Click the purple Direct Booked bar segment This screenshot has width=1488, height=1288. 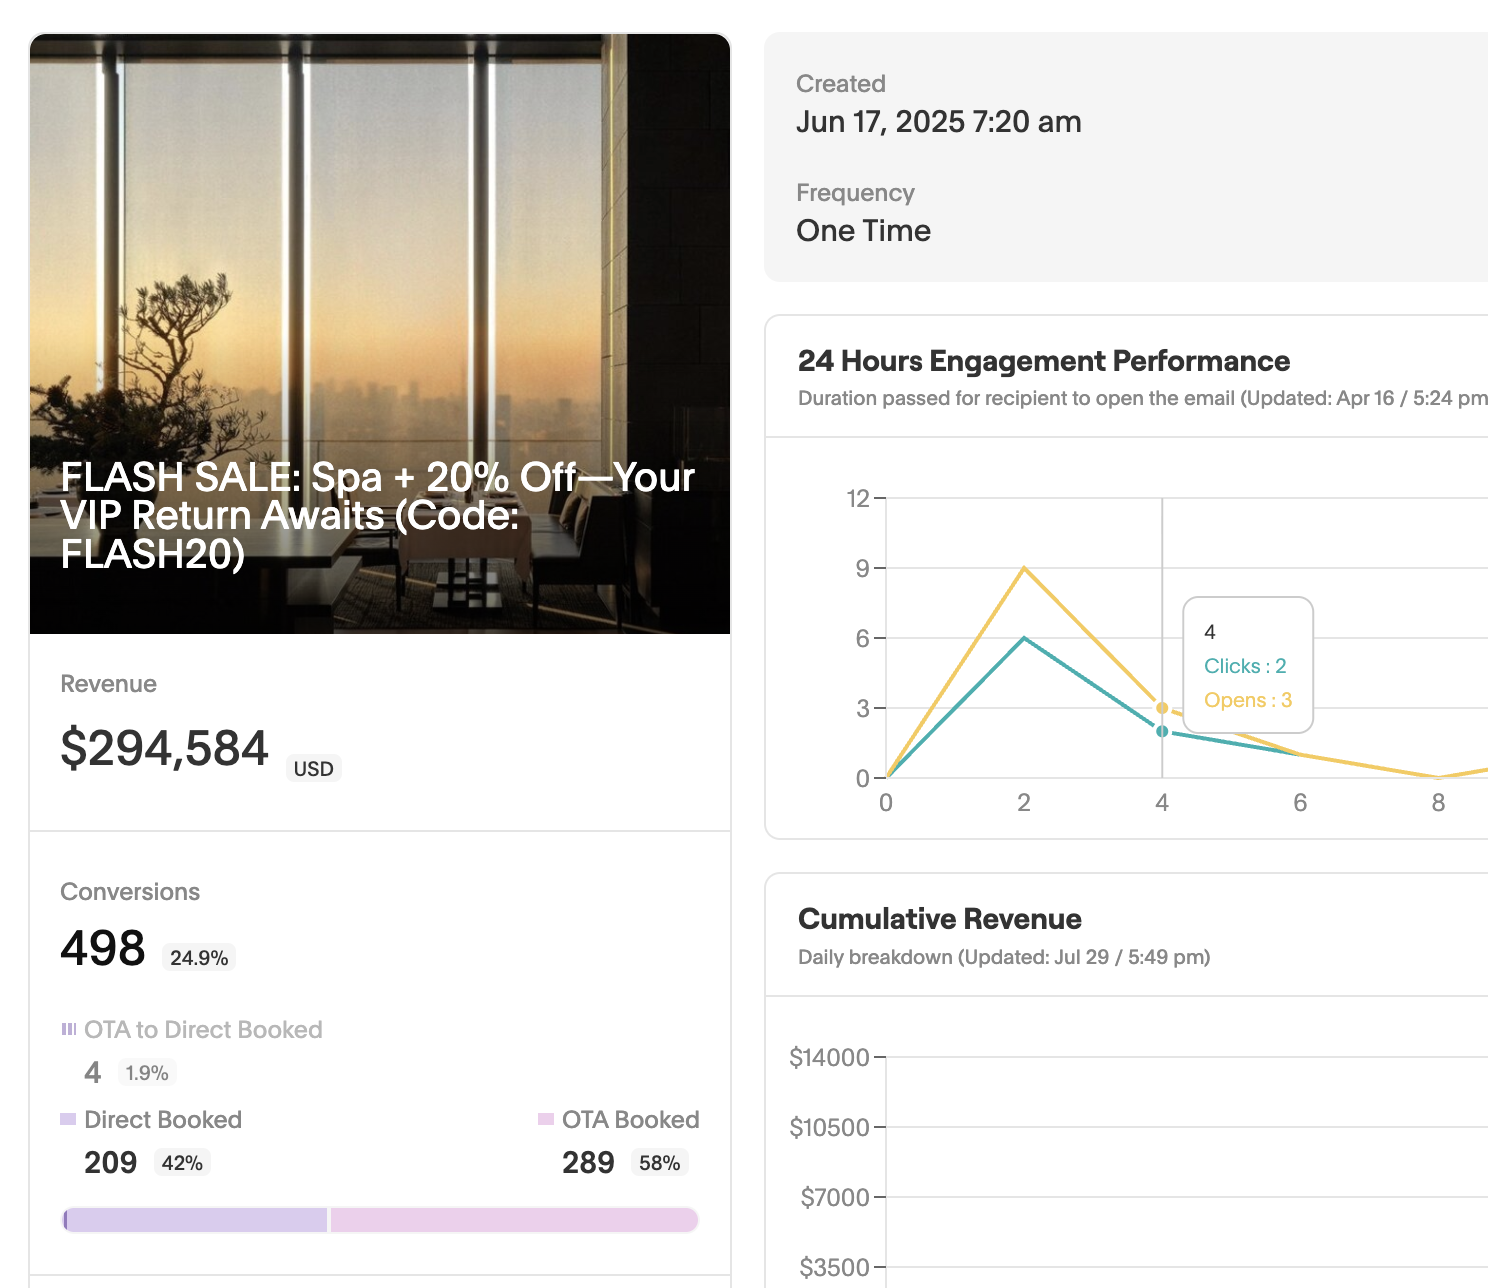click(197, 1220)
